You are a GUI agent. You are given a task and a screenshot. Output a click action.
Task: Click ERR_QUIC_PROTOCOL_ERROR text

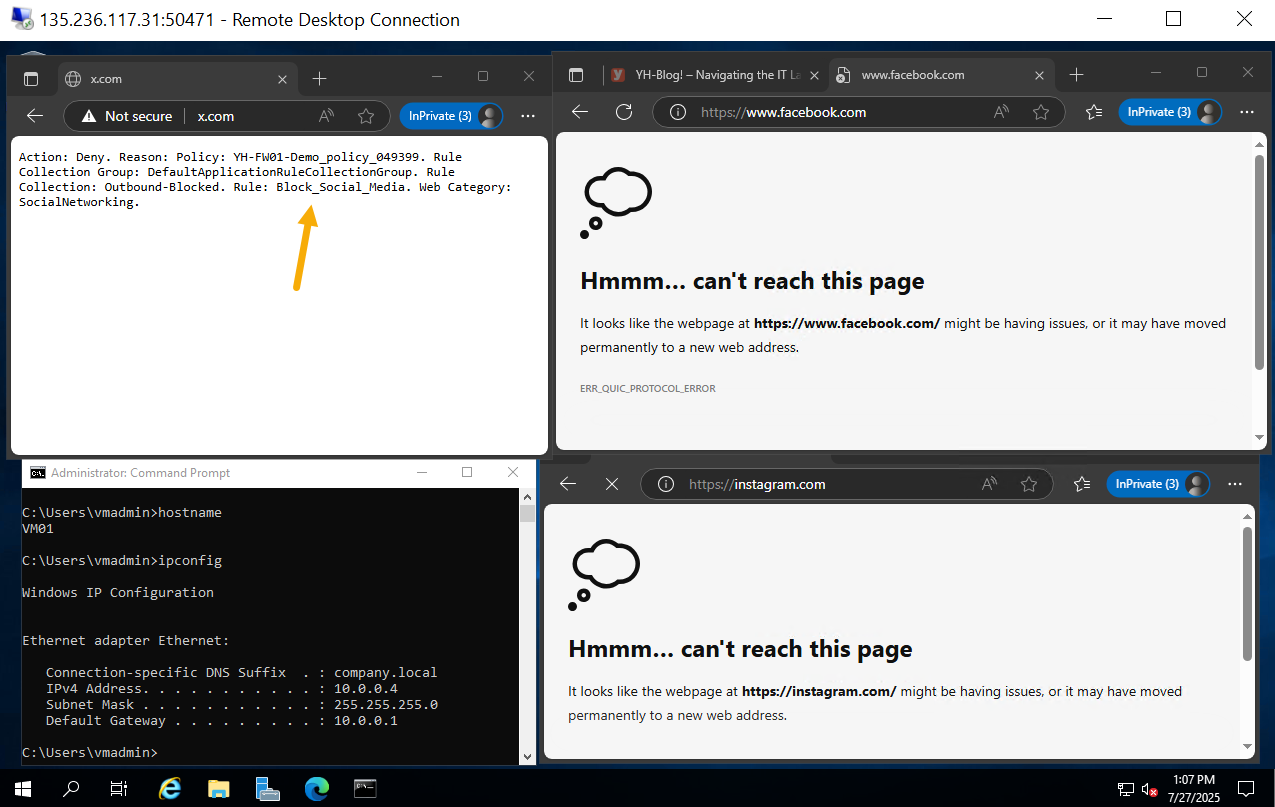pos(648,388)
